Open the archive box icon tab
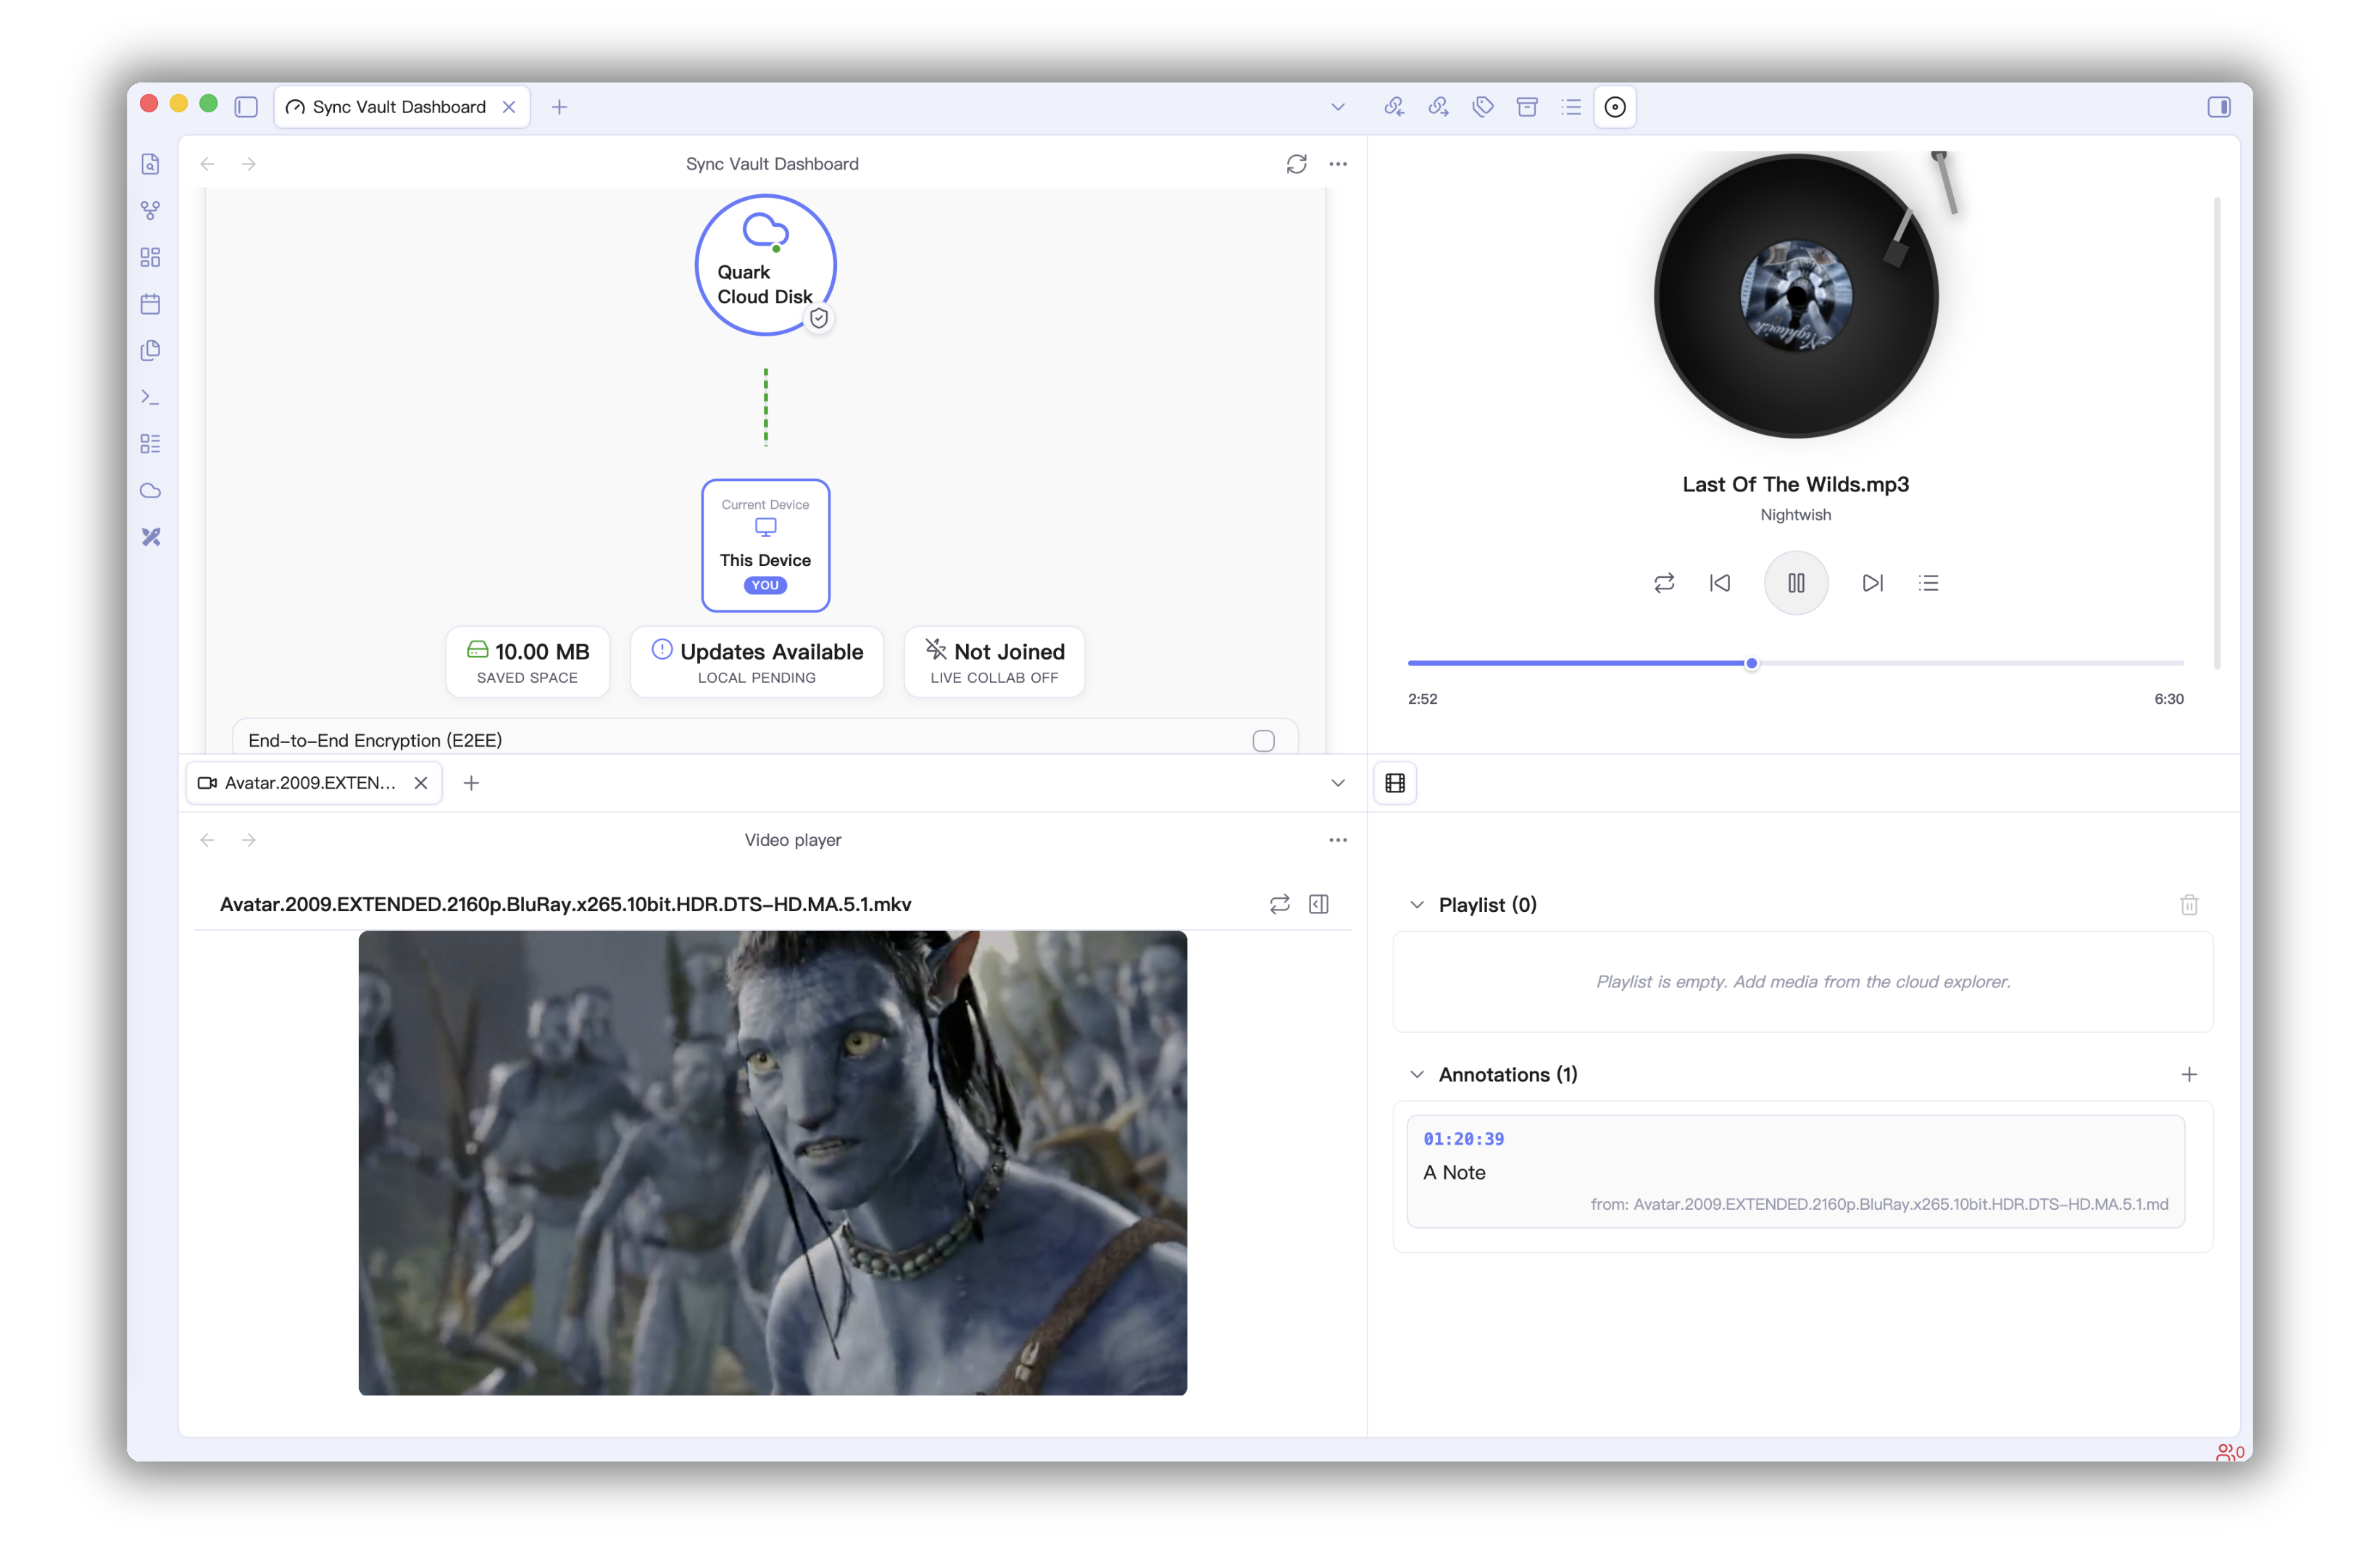The width and height of the screenshot is (2380, 1544). click(1527, 107)
